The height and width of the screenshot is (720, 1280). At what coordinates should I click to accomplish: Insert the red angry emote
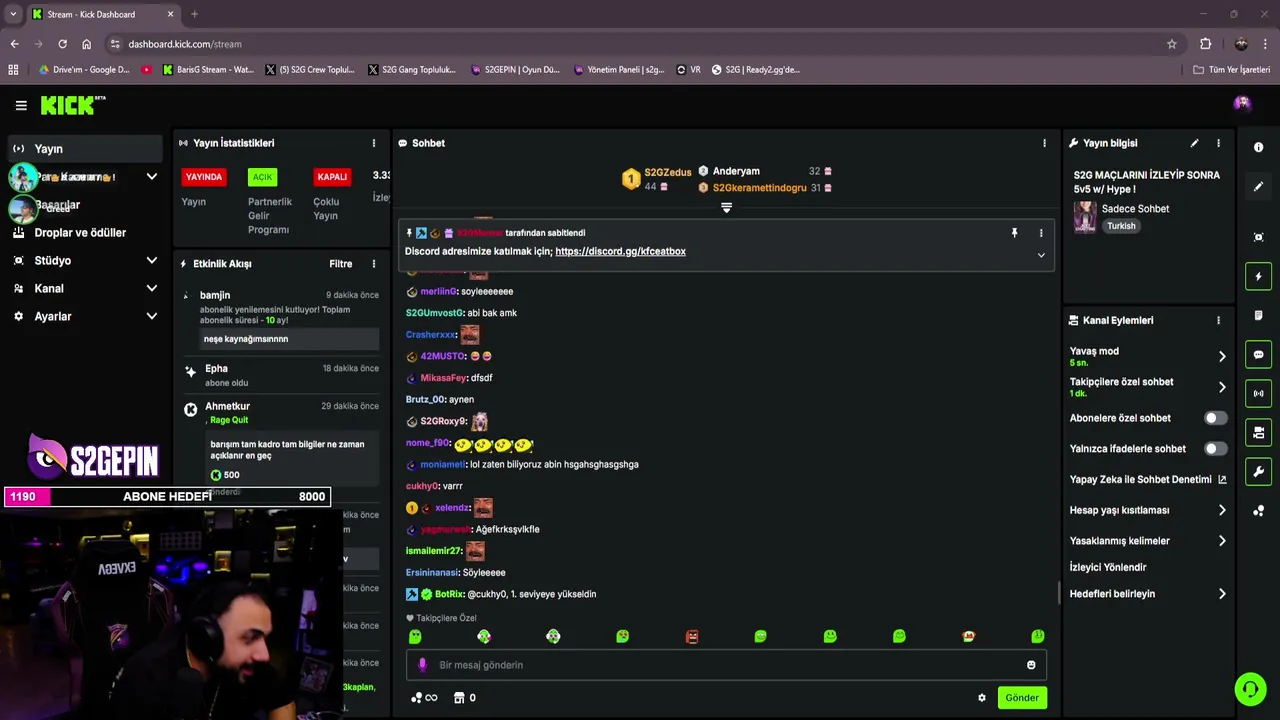(x=692, y=637)
